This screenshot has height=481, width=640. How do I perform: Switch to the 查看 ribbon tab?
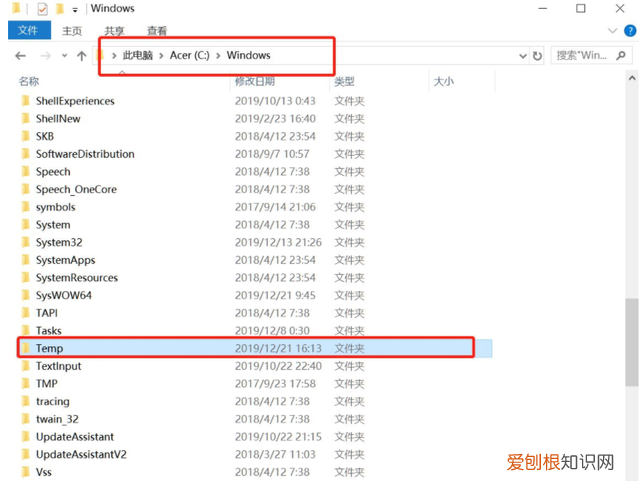(x=157, y=31)
